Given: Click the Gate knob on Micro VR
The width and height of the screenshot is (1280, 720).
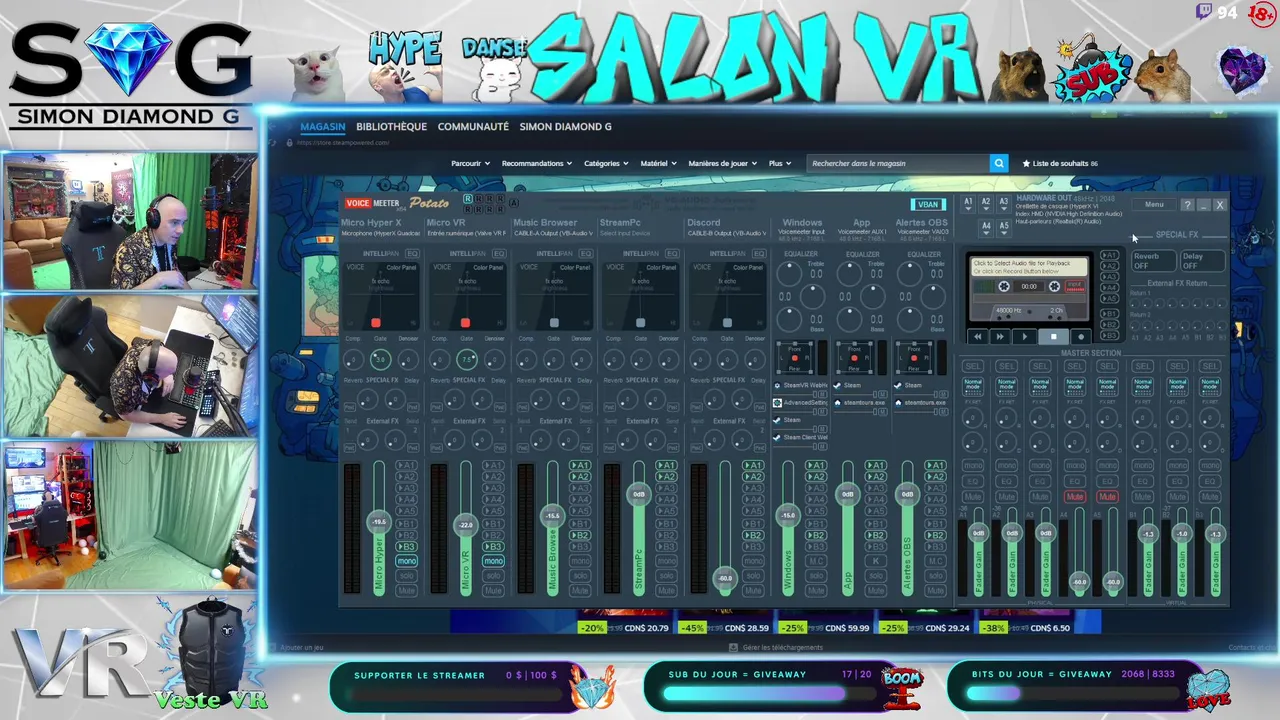Looking at the screenshot, I should (467, 359).
